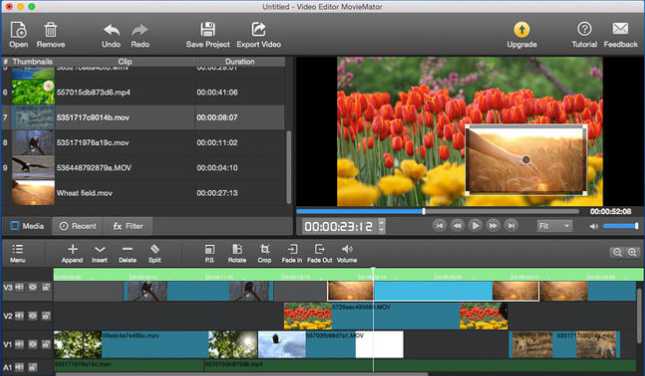Click the wheat overlay in preview
This screenshot has height=376, width=645.
(526, 160)
